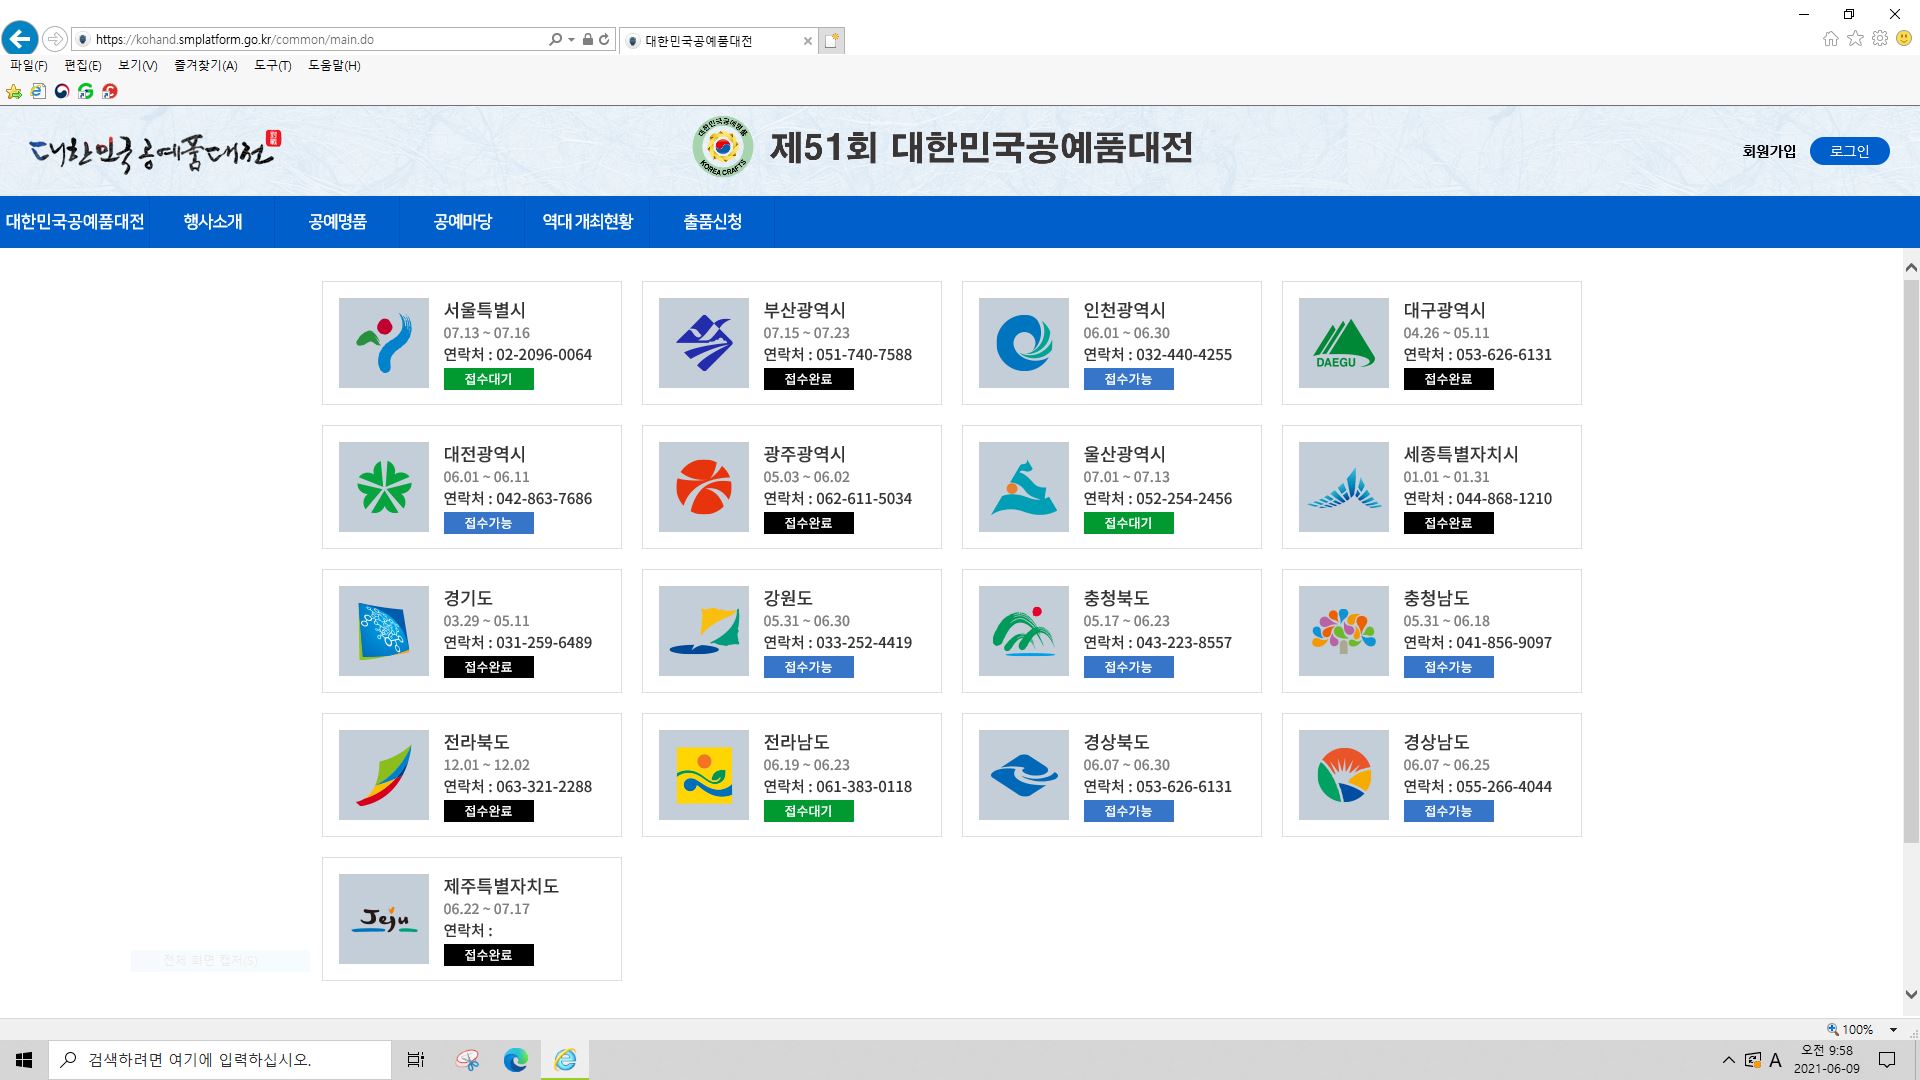Select the Daegu green mountain logo
The width and height of the screenshot is (1920, 1080).
[1344, 343]
